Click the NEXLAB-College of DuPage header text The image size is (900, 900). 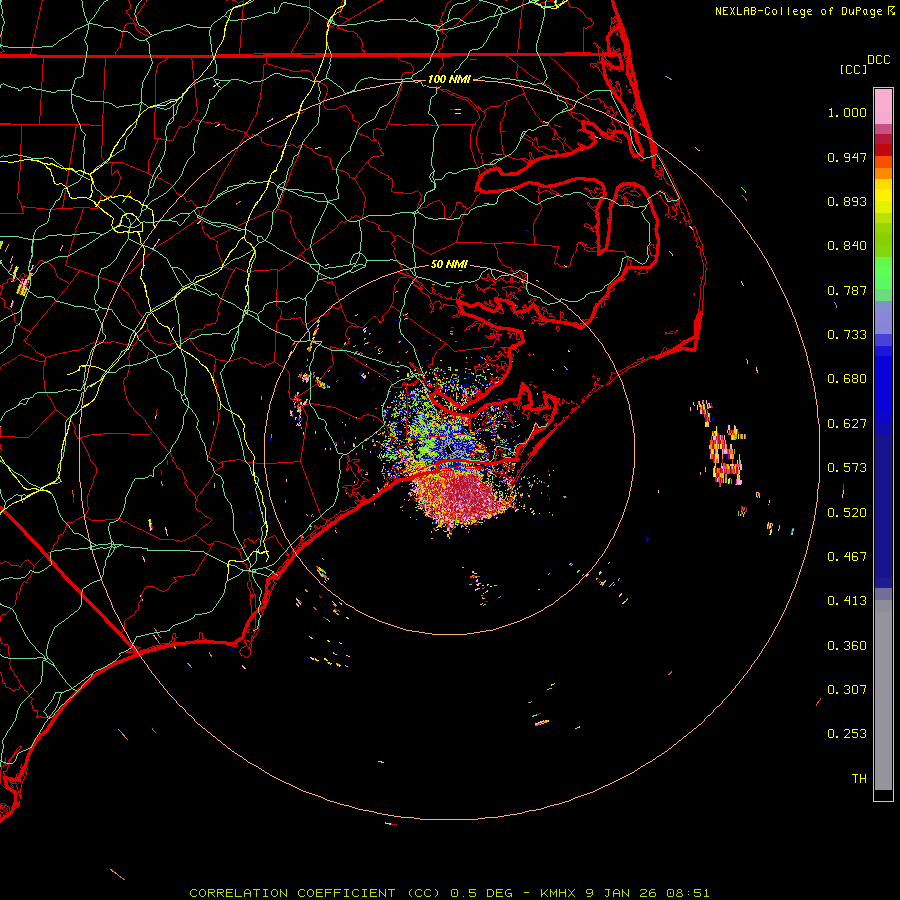click(798, 11)
